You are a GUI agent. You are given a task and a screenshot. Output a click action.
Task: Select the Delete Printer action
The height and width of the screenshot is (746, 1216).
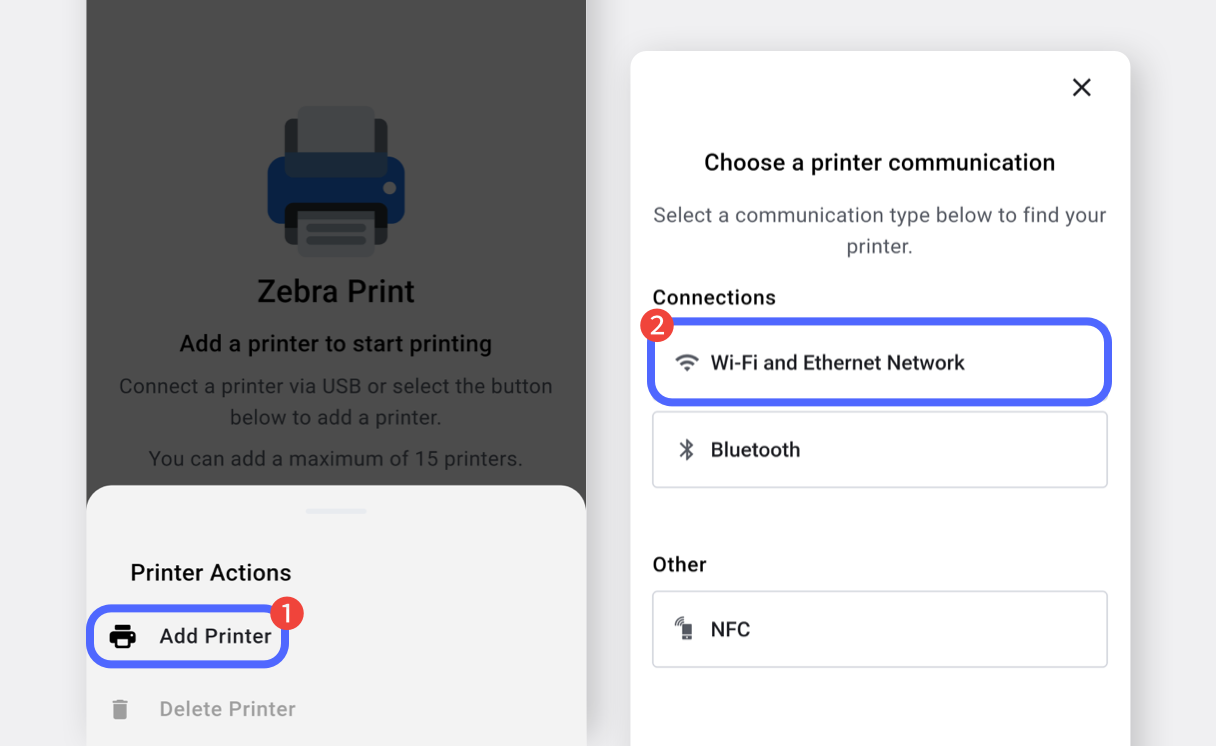coord(227,709)
